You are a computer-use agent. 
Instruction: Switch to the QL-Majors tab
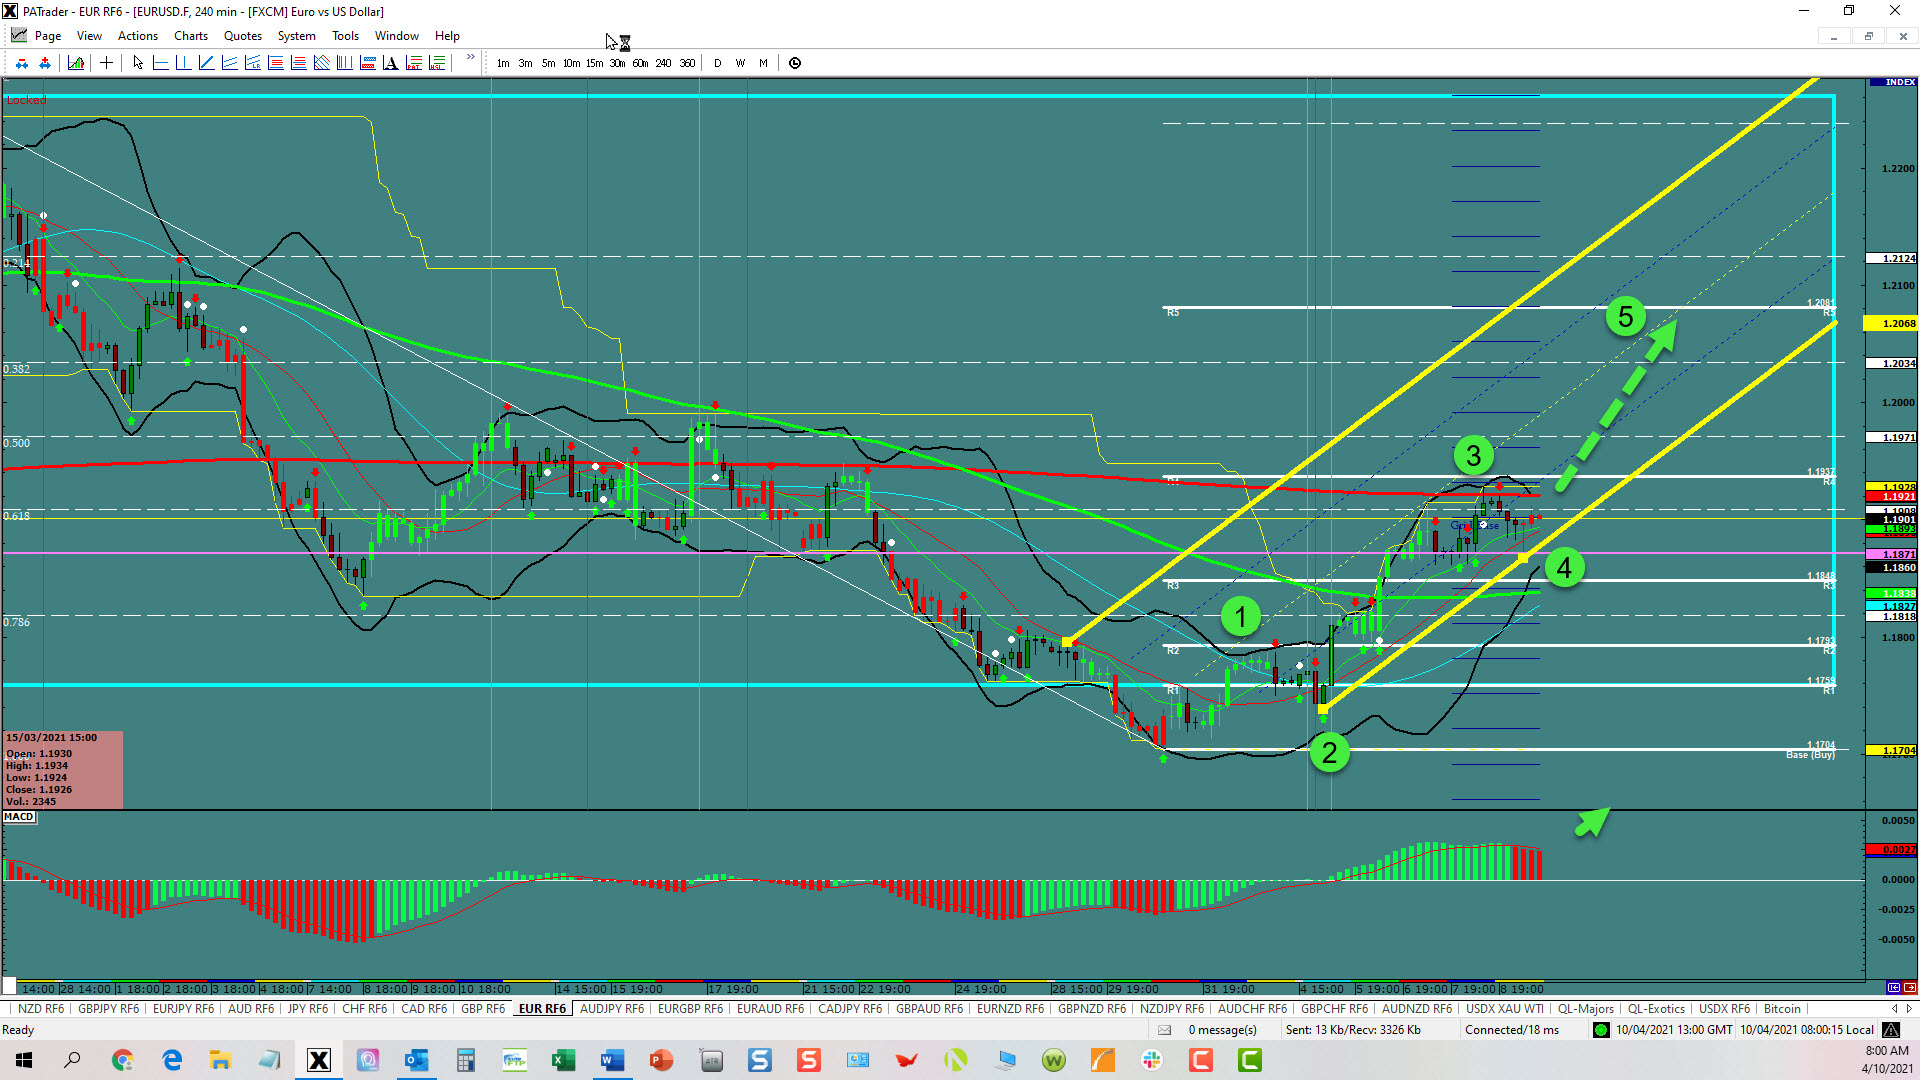coord(1586,1009)
